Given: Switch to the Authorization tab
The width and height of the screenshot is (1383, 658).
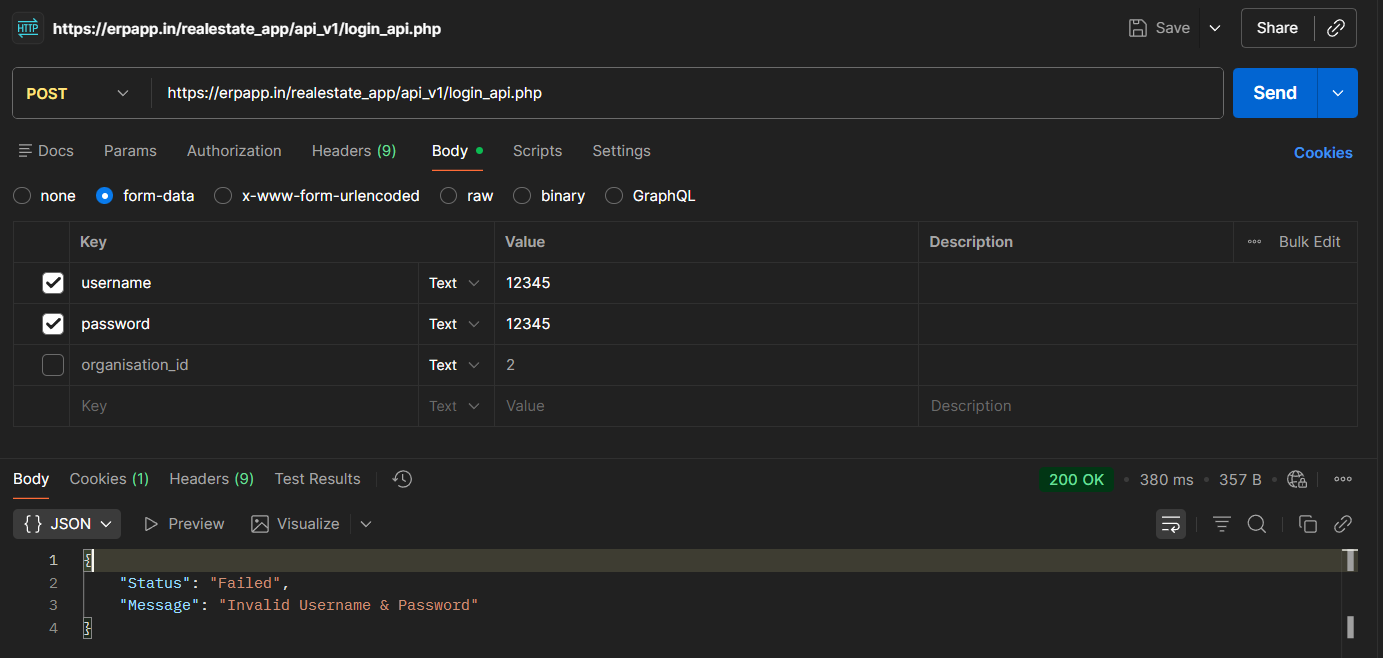Looking at the screenshot, I should tap(234, 151).
